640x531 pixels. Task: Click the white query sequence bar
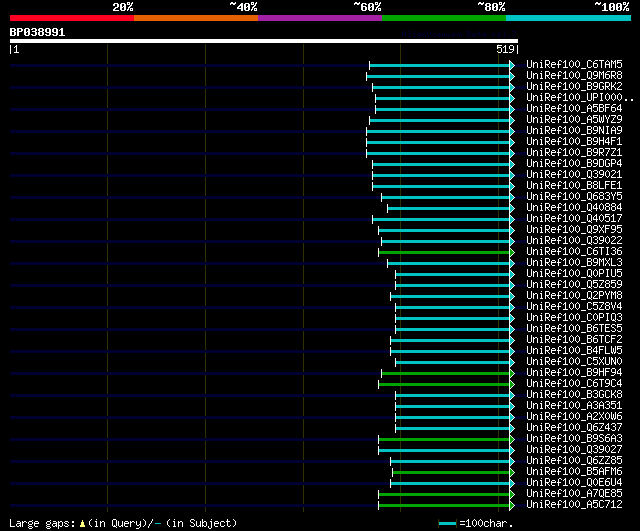click(x=264, y=41)
